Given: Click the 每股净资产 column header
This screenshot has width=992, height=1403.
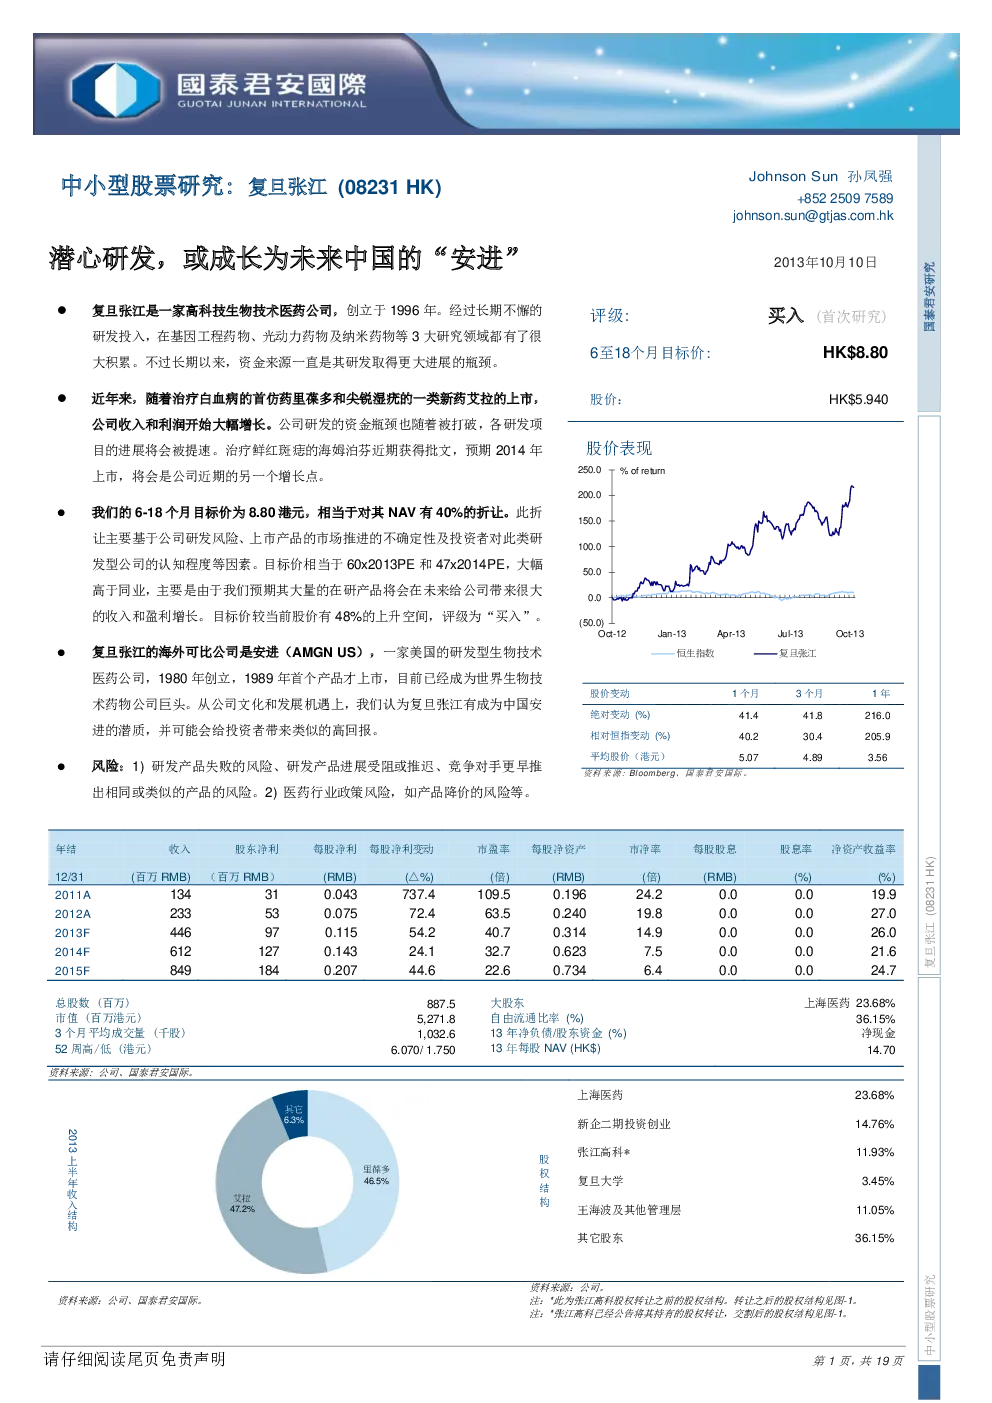Looking at the screenshot, I should pos(558,849).
